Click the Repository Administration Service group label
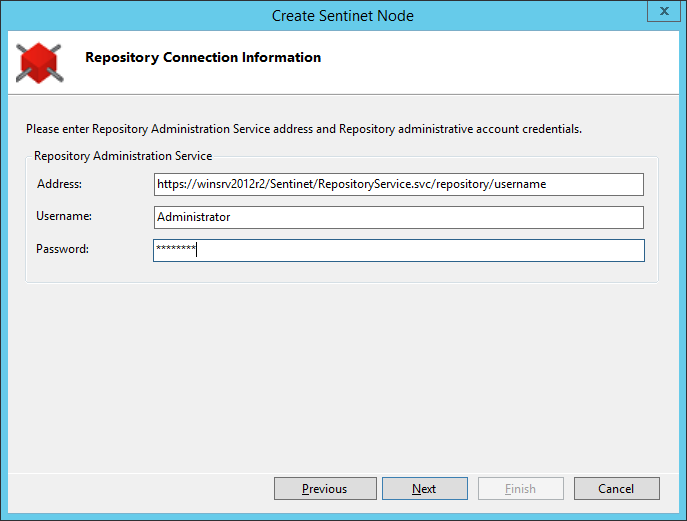The image size is (687, 521). tap(123, 156)
